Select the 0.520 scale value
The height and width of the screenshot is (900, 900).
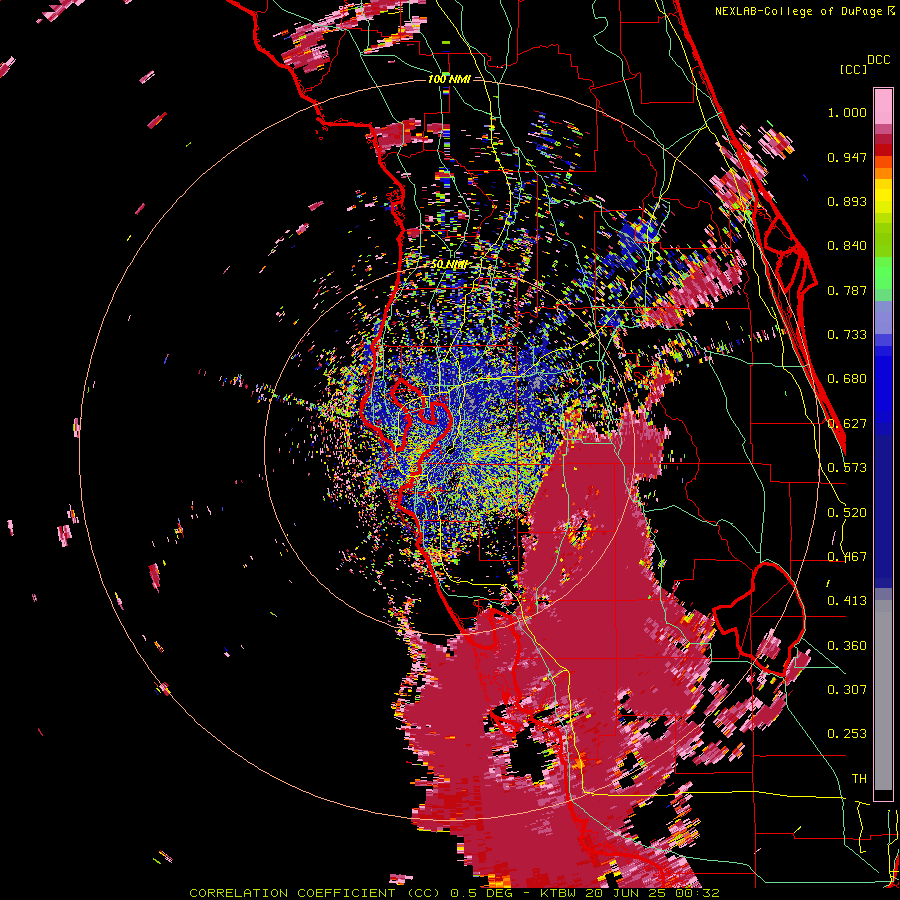847,513
